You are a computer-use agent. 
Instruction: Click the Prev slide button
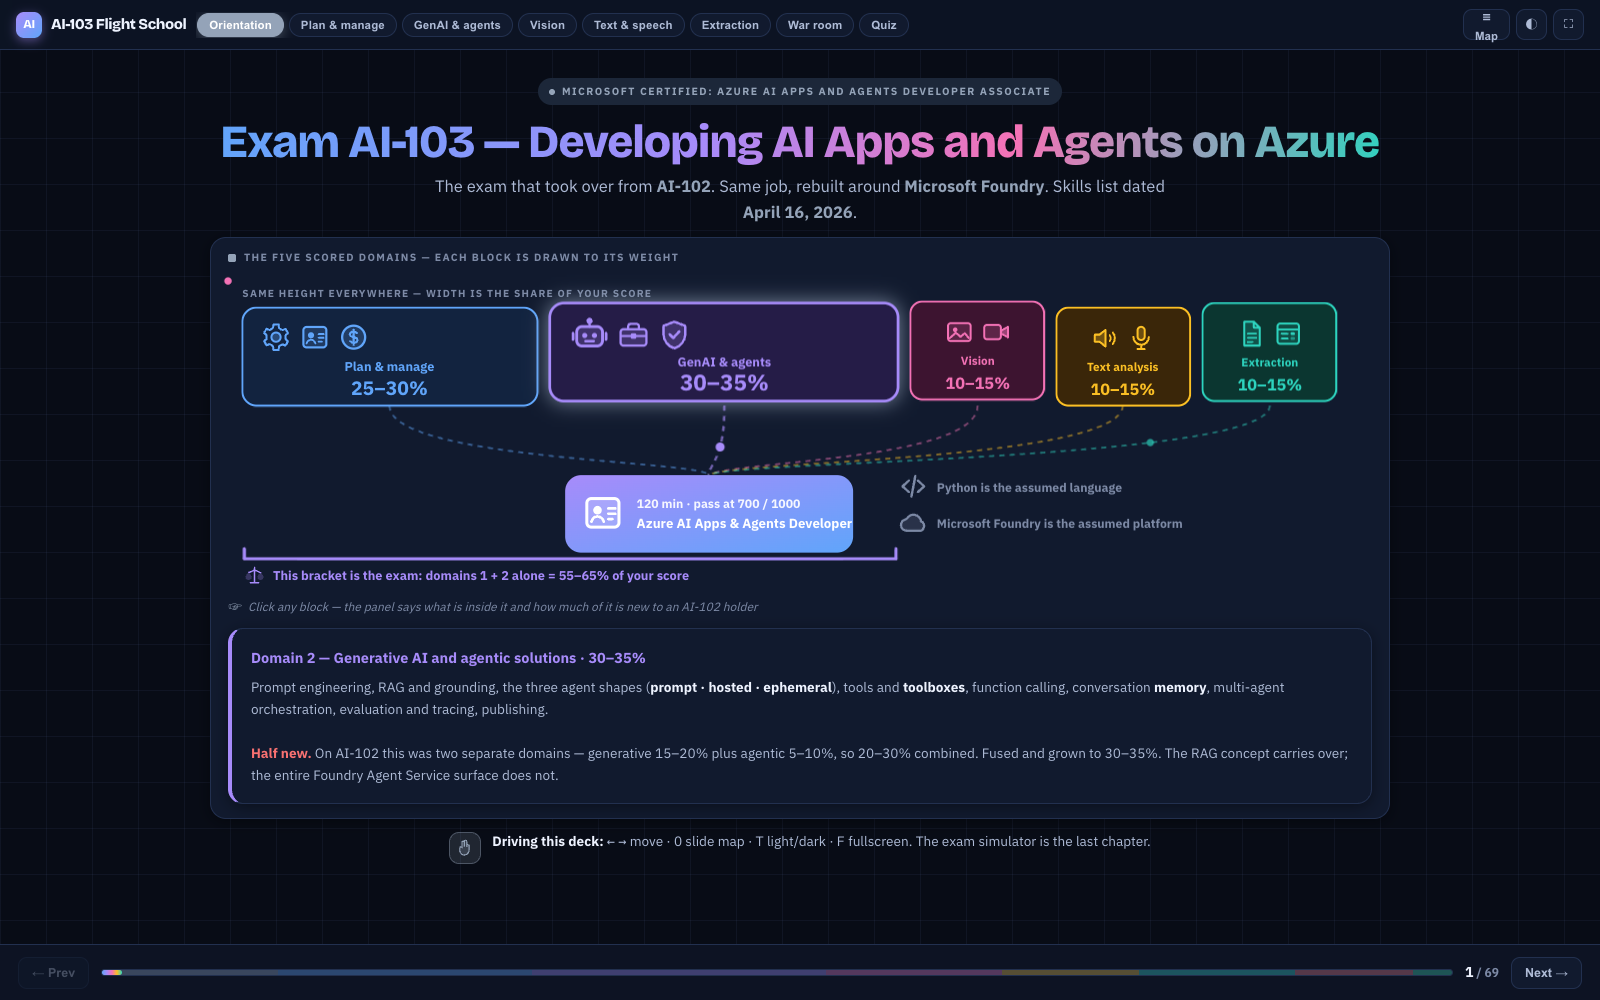(53, 973)
